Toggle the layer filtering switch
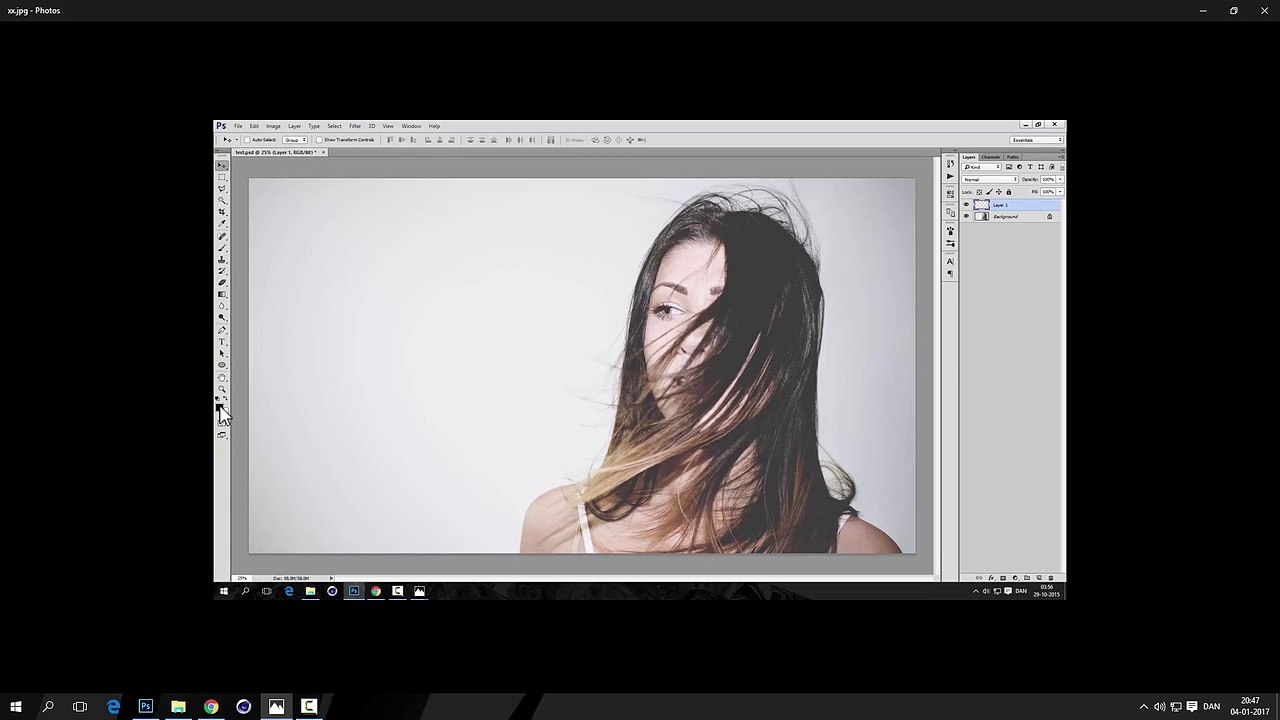1280x720 pixels. click(1063, 167)
